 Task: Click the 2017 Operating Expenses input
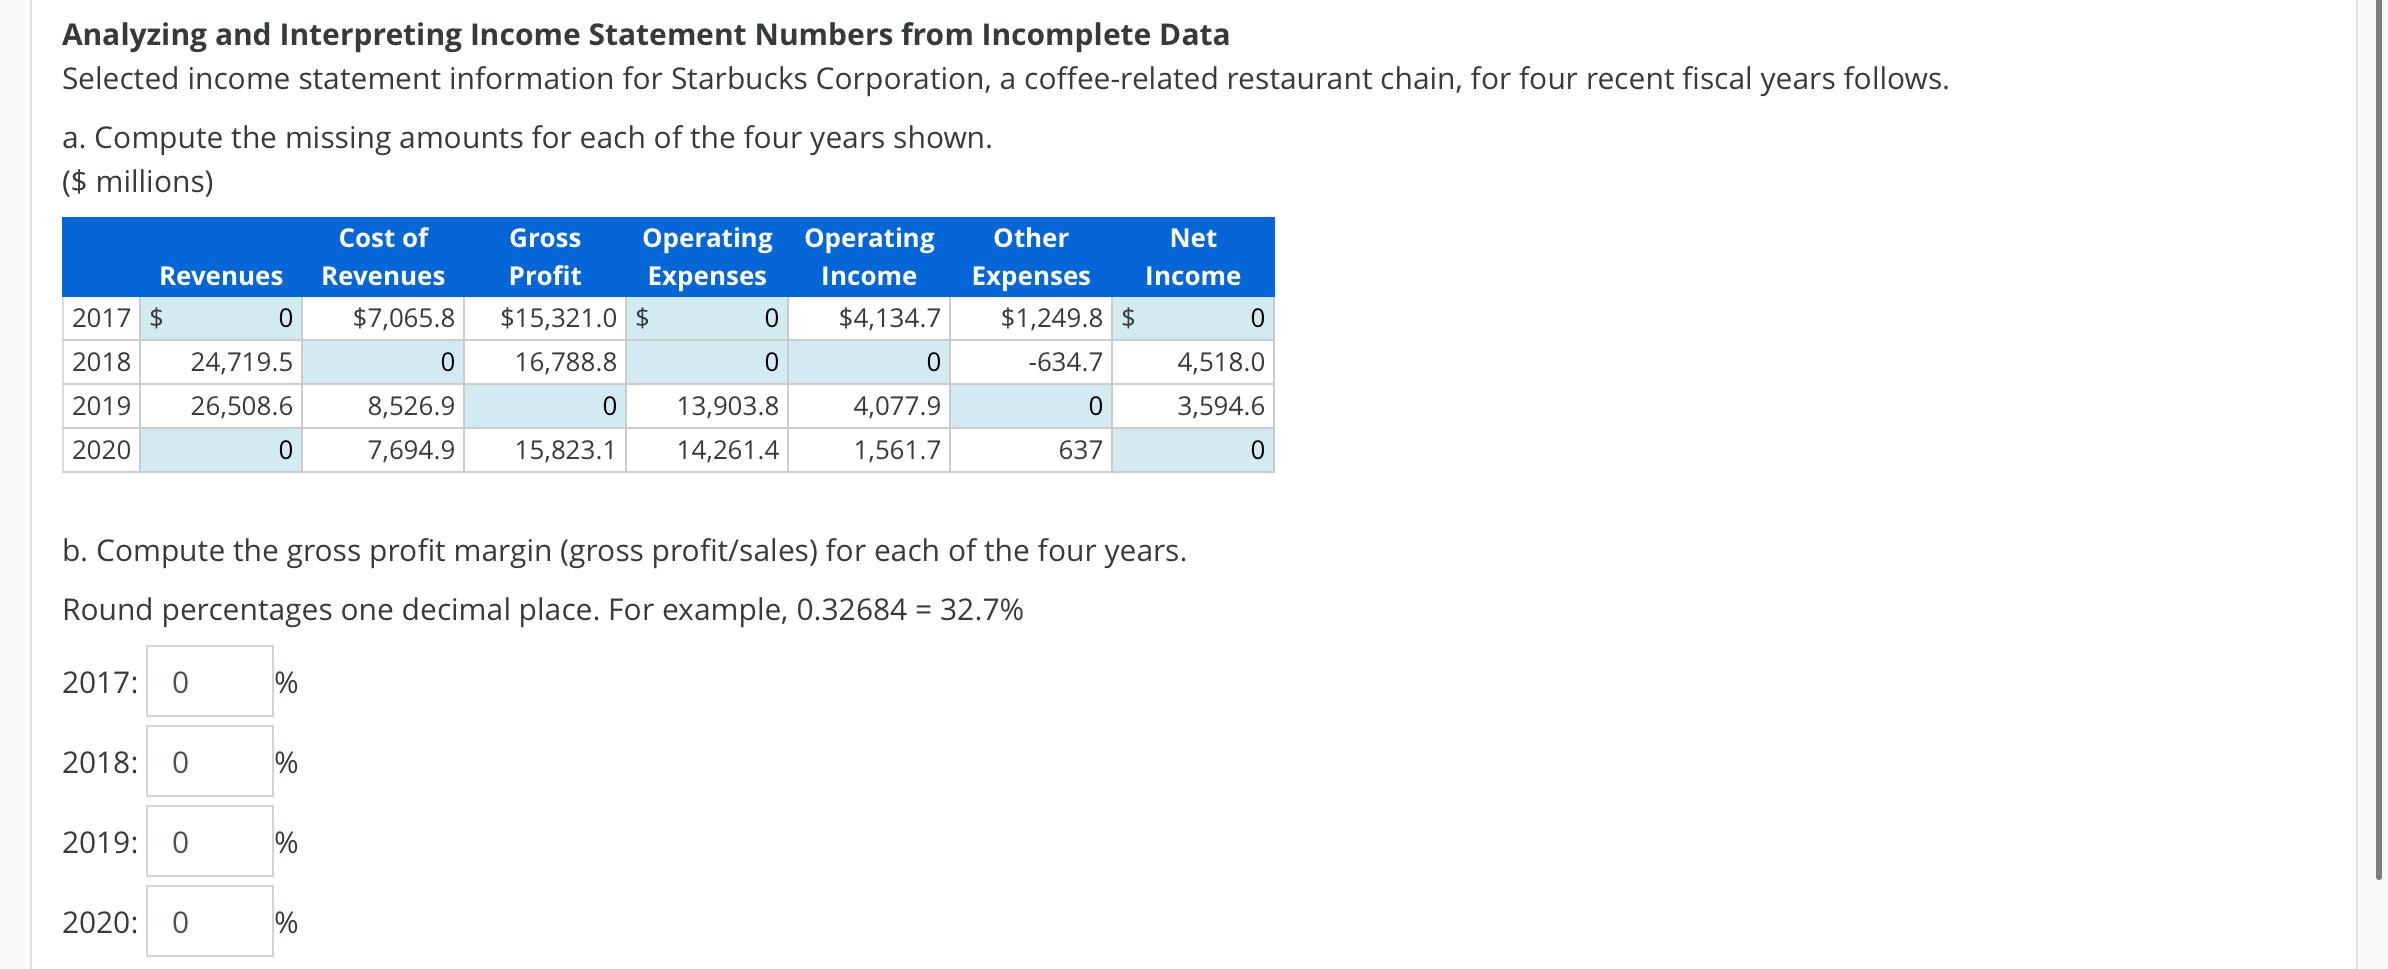coord(707,318)
